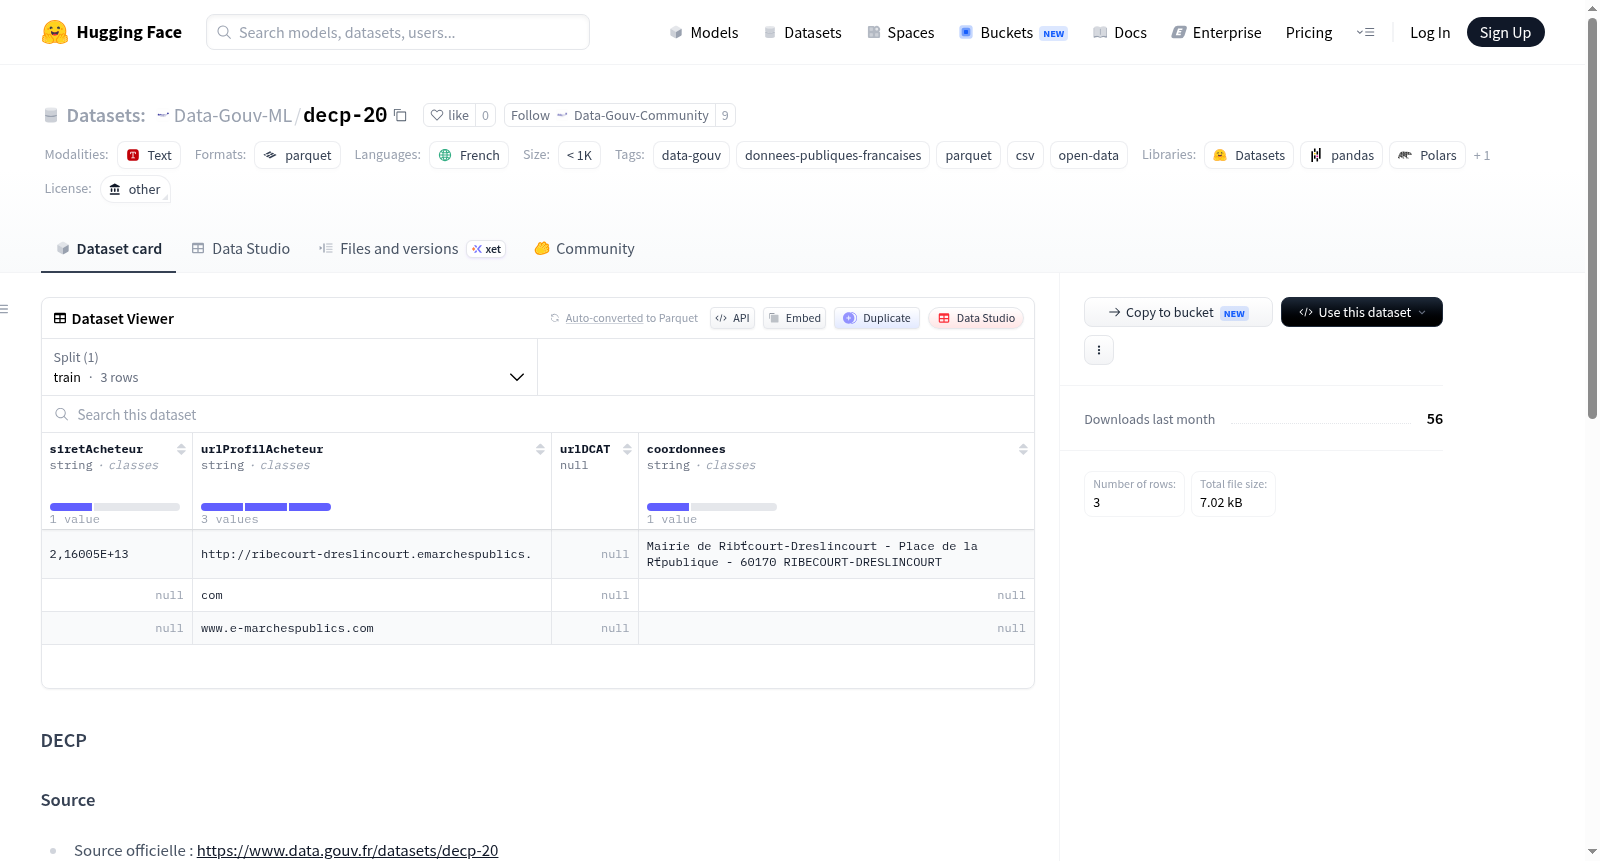
Task: Click the Duplicate button
Action: pos(877,318)
